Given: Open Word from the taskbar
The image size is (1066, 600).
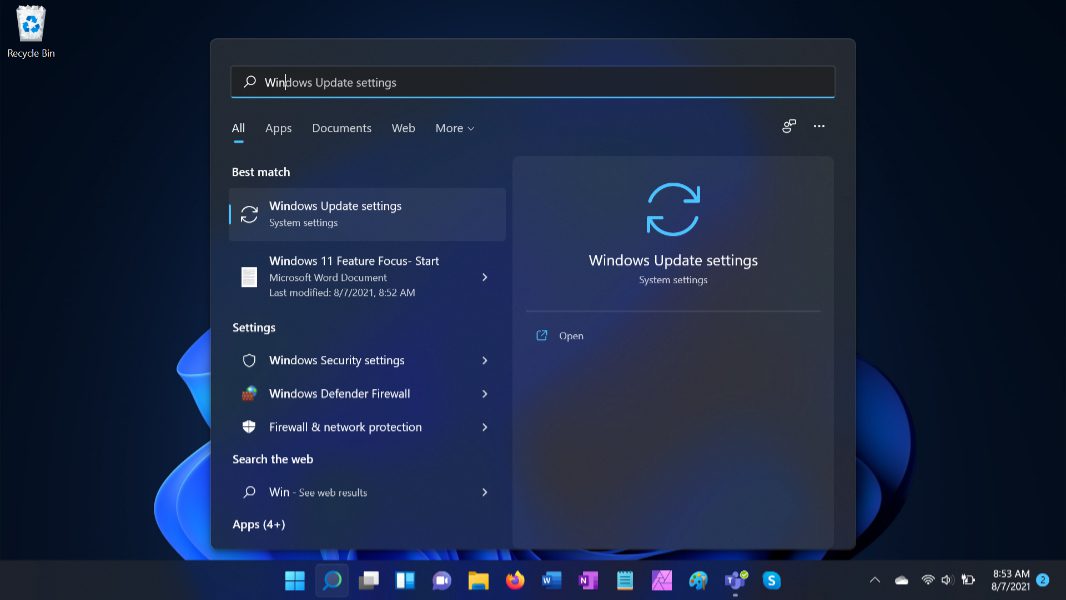Looking at the screenshot, I should click(551, 580).
